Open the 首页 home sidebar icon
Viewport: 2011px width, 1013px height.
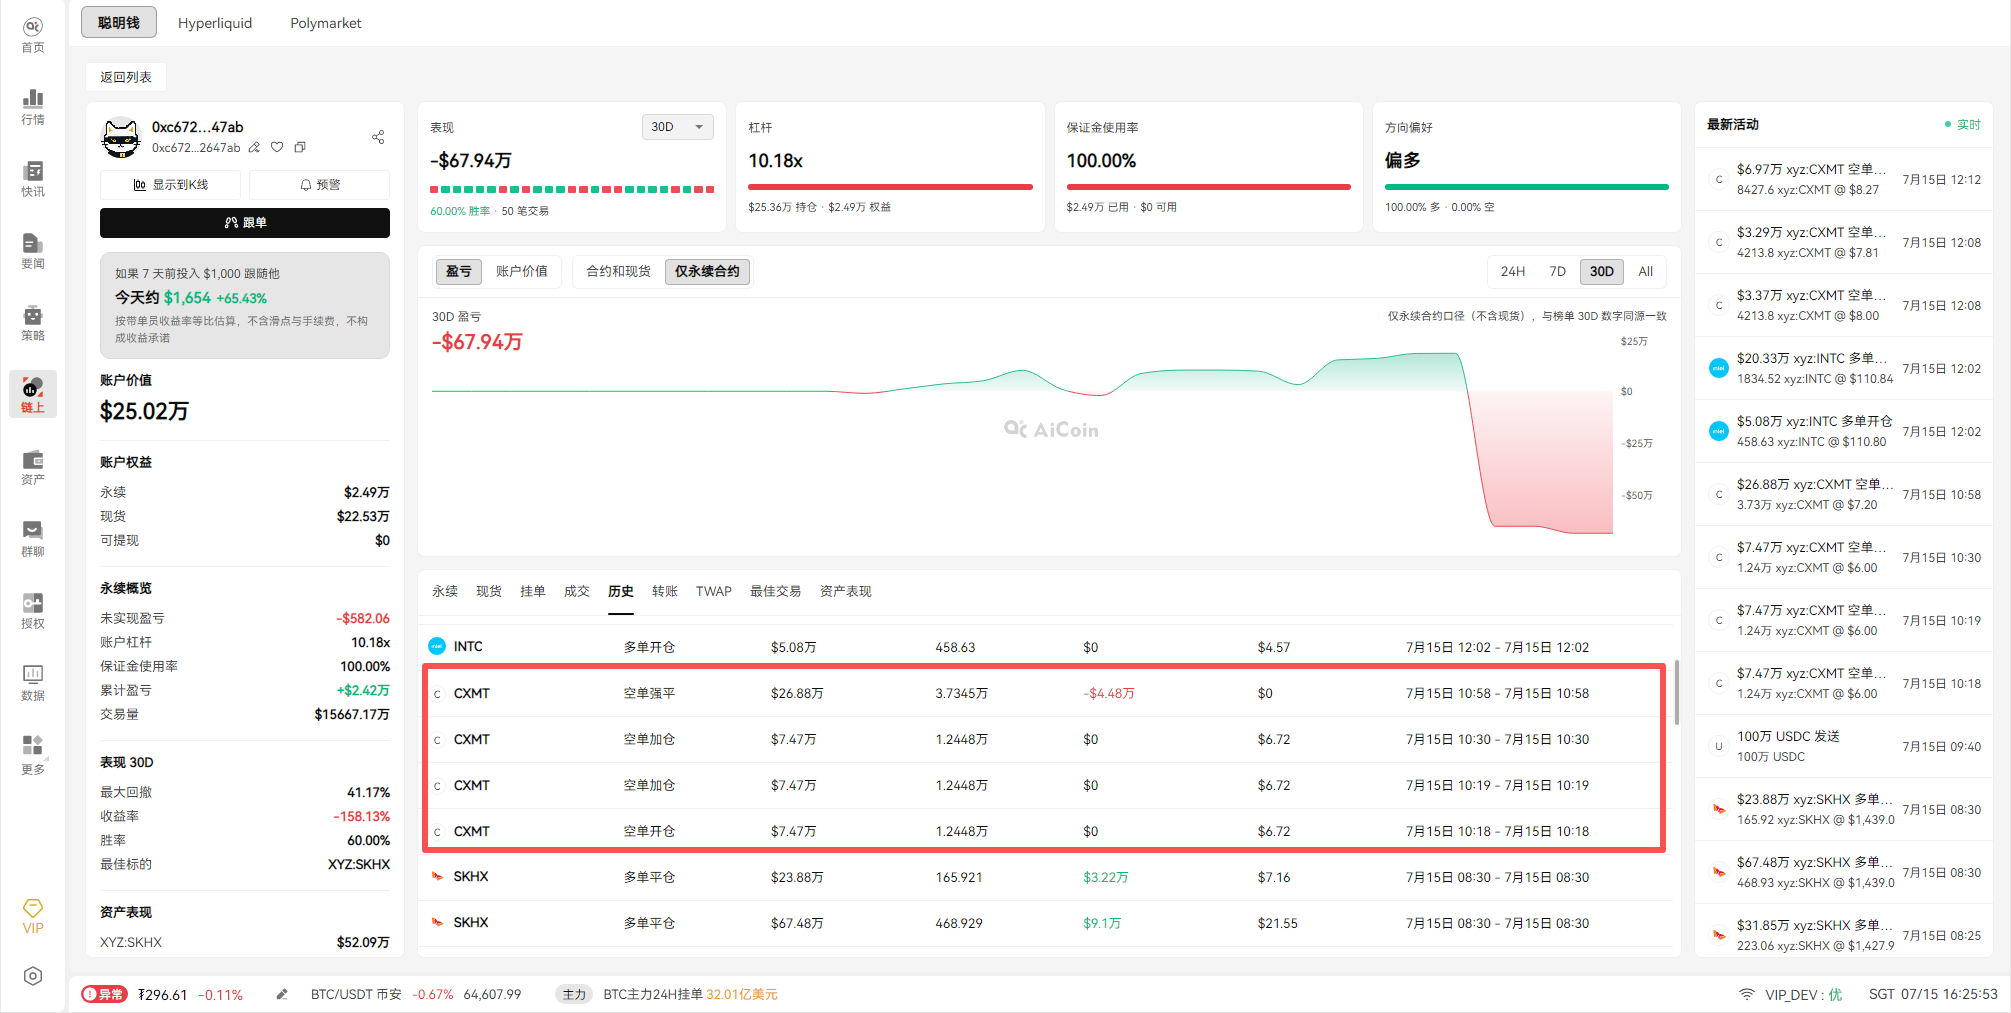click(33, 35)
